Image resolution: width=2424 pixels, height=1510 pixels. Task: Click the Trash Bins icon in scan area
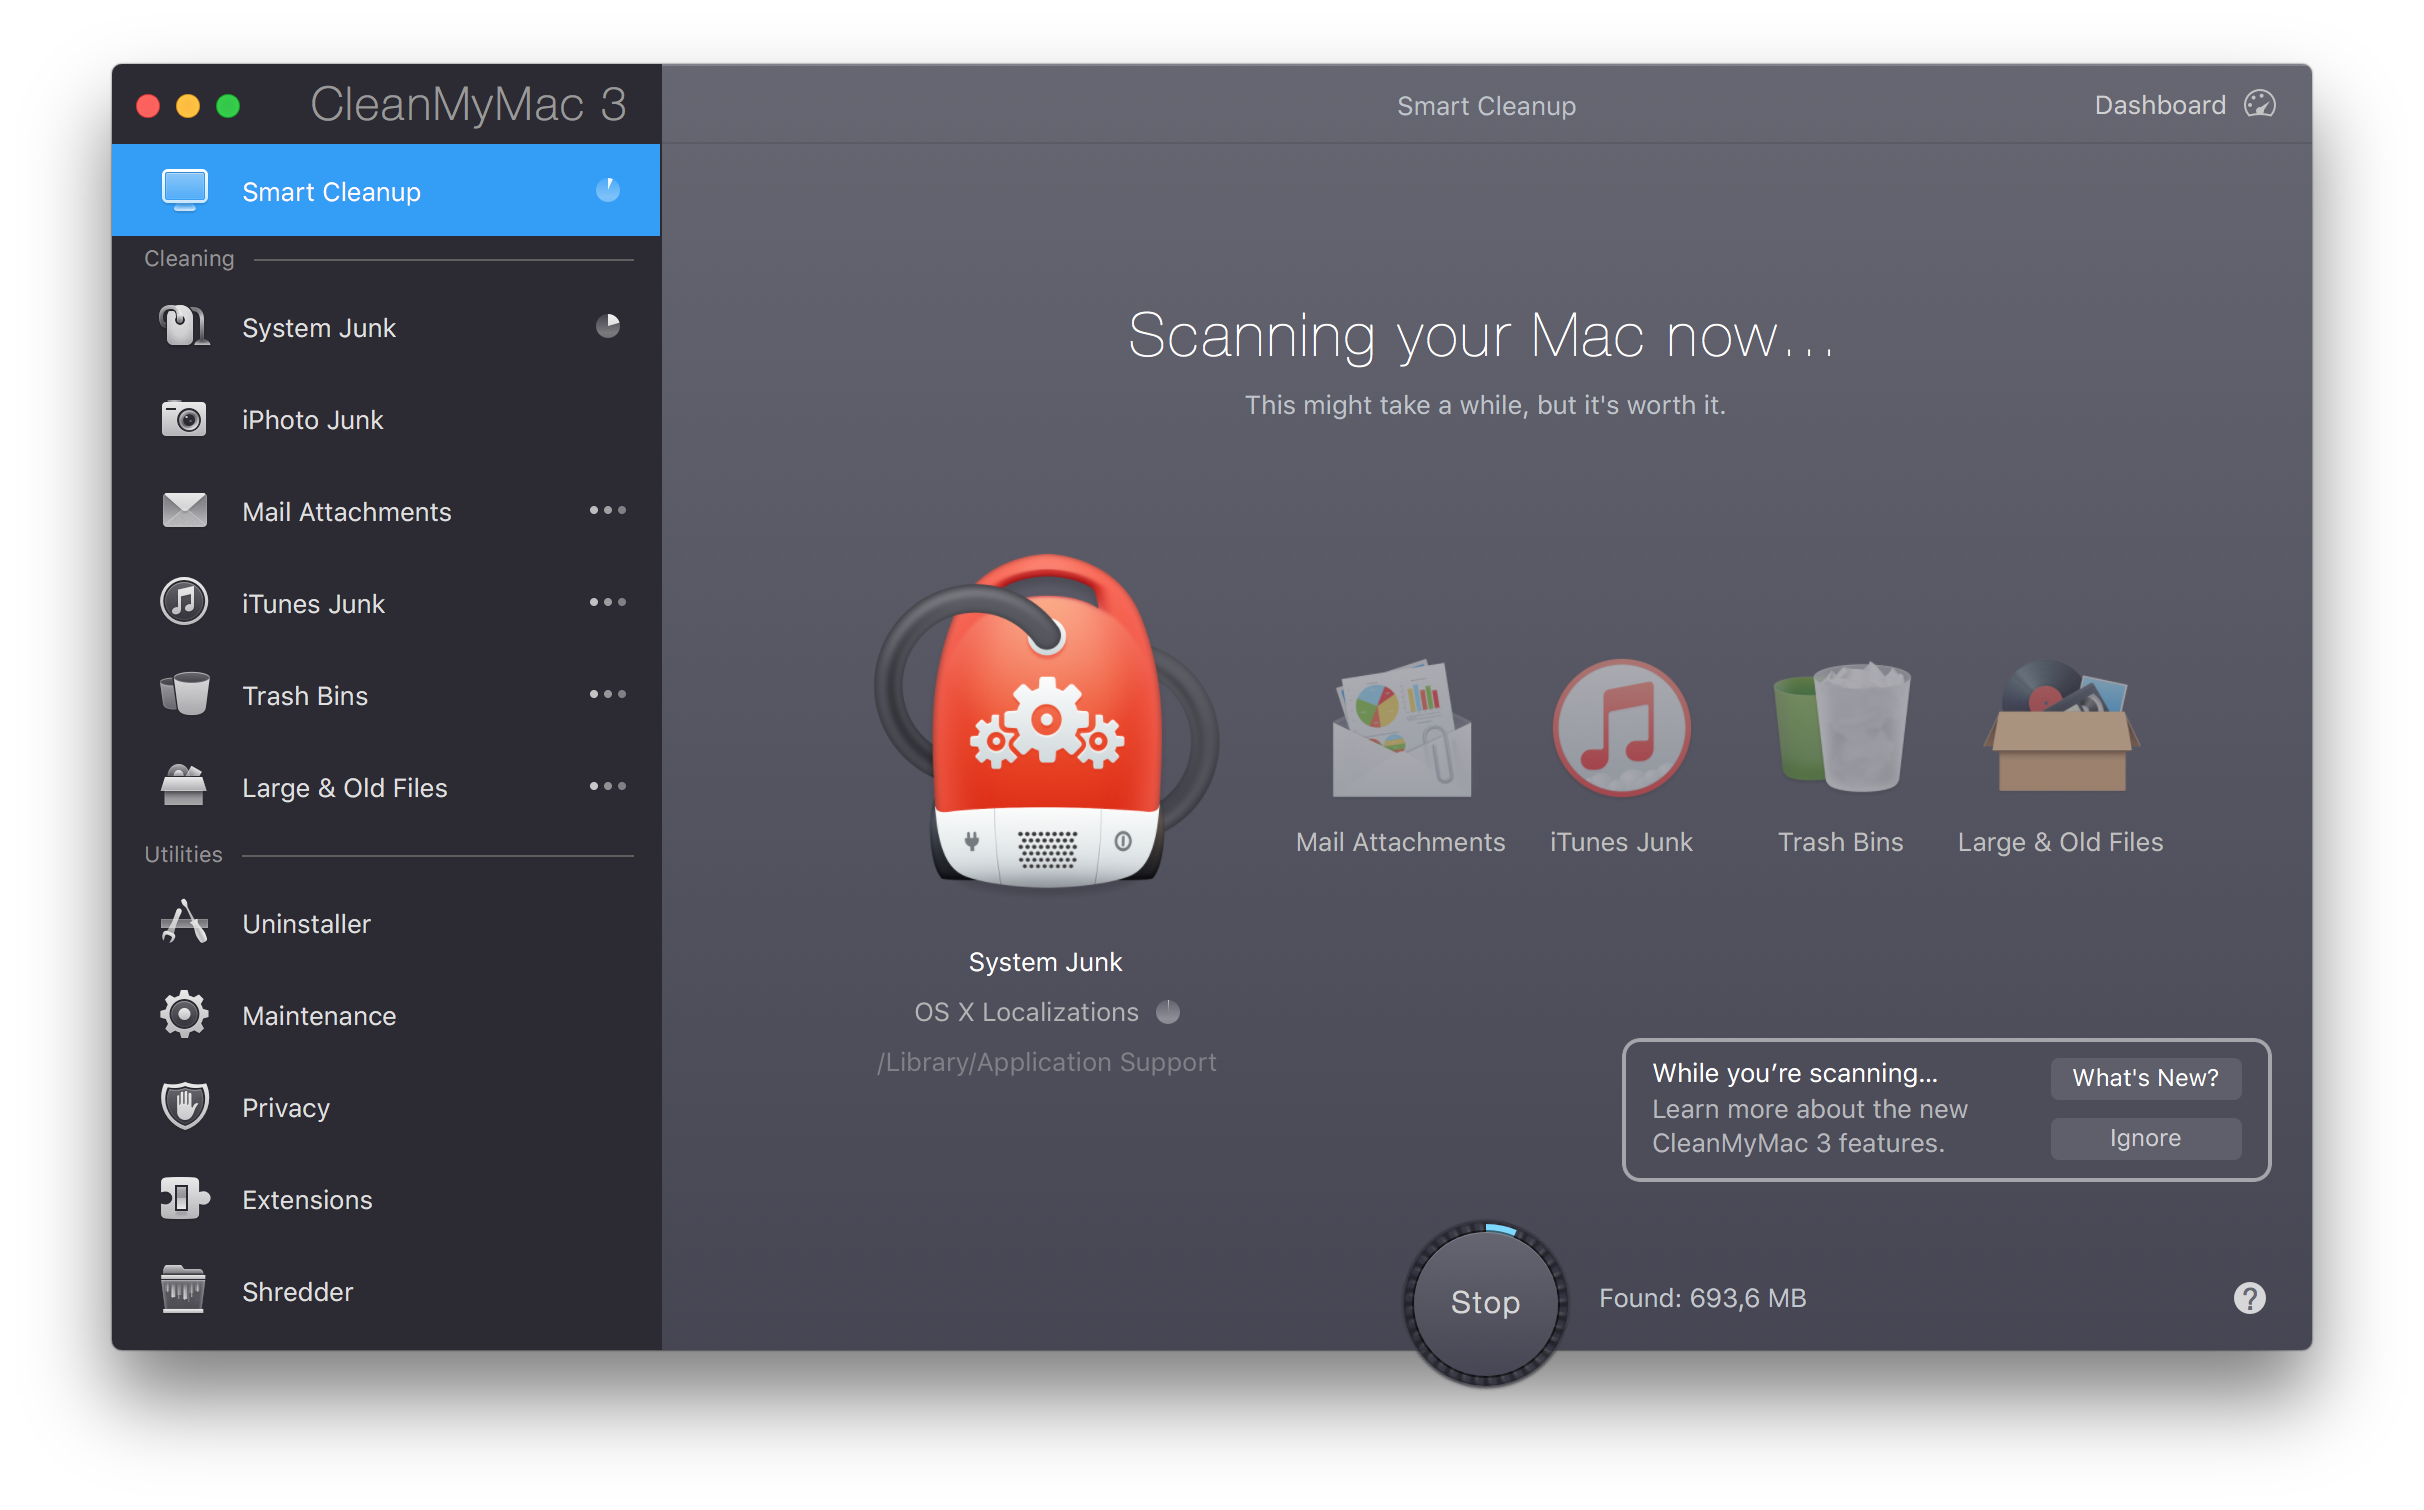1841,728
